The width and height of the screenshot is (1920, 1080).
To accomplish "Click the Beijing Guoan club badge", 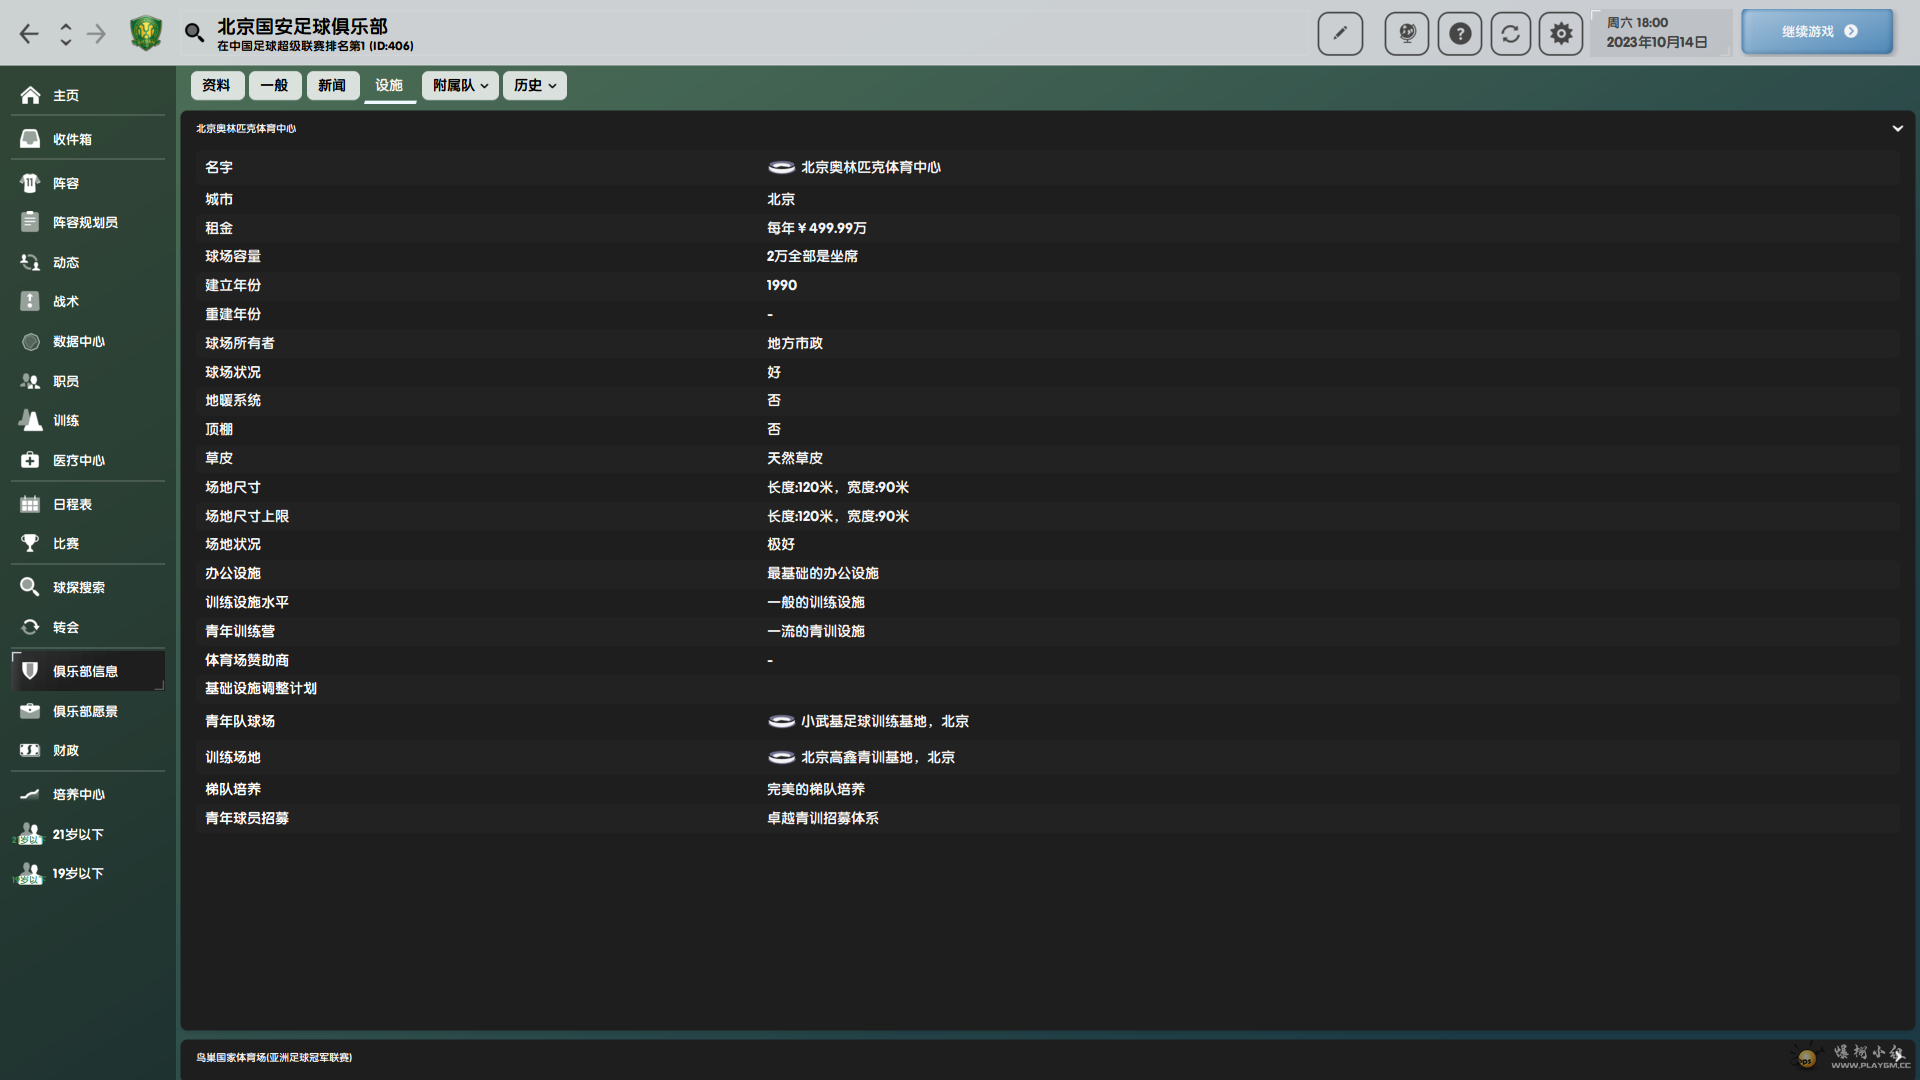I will tap(146, 33).
